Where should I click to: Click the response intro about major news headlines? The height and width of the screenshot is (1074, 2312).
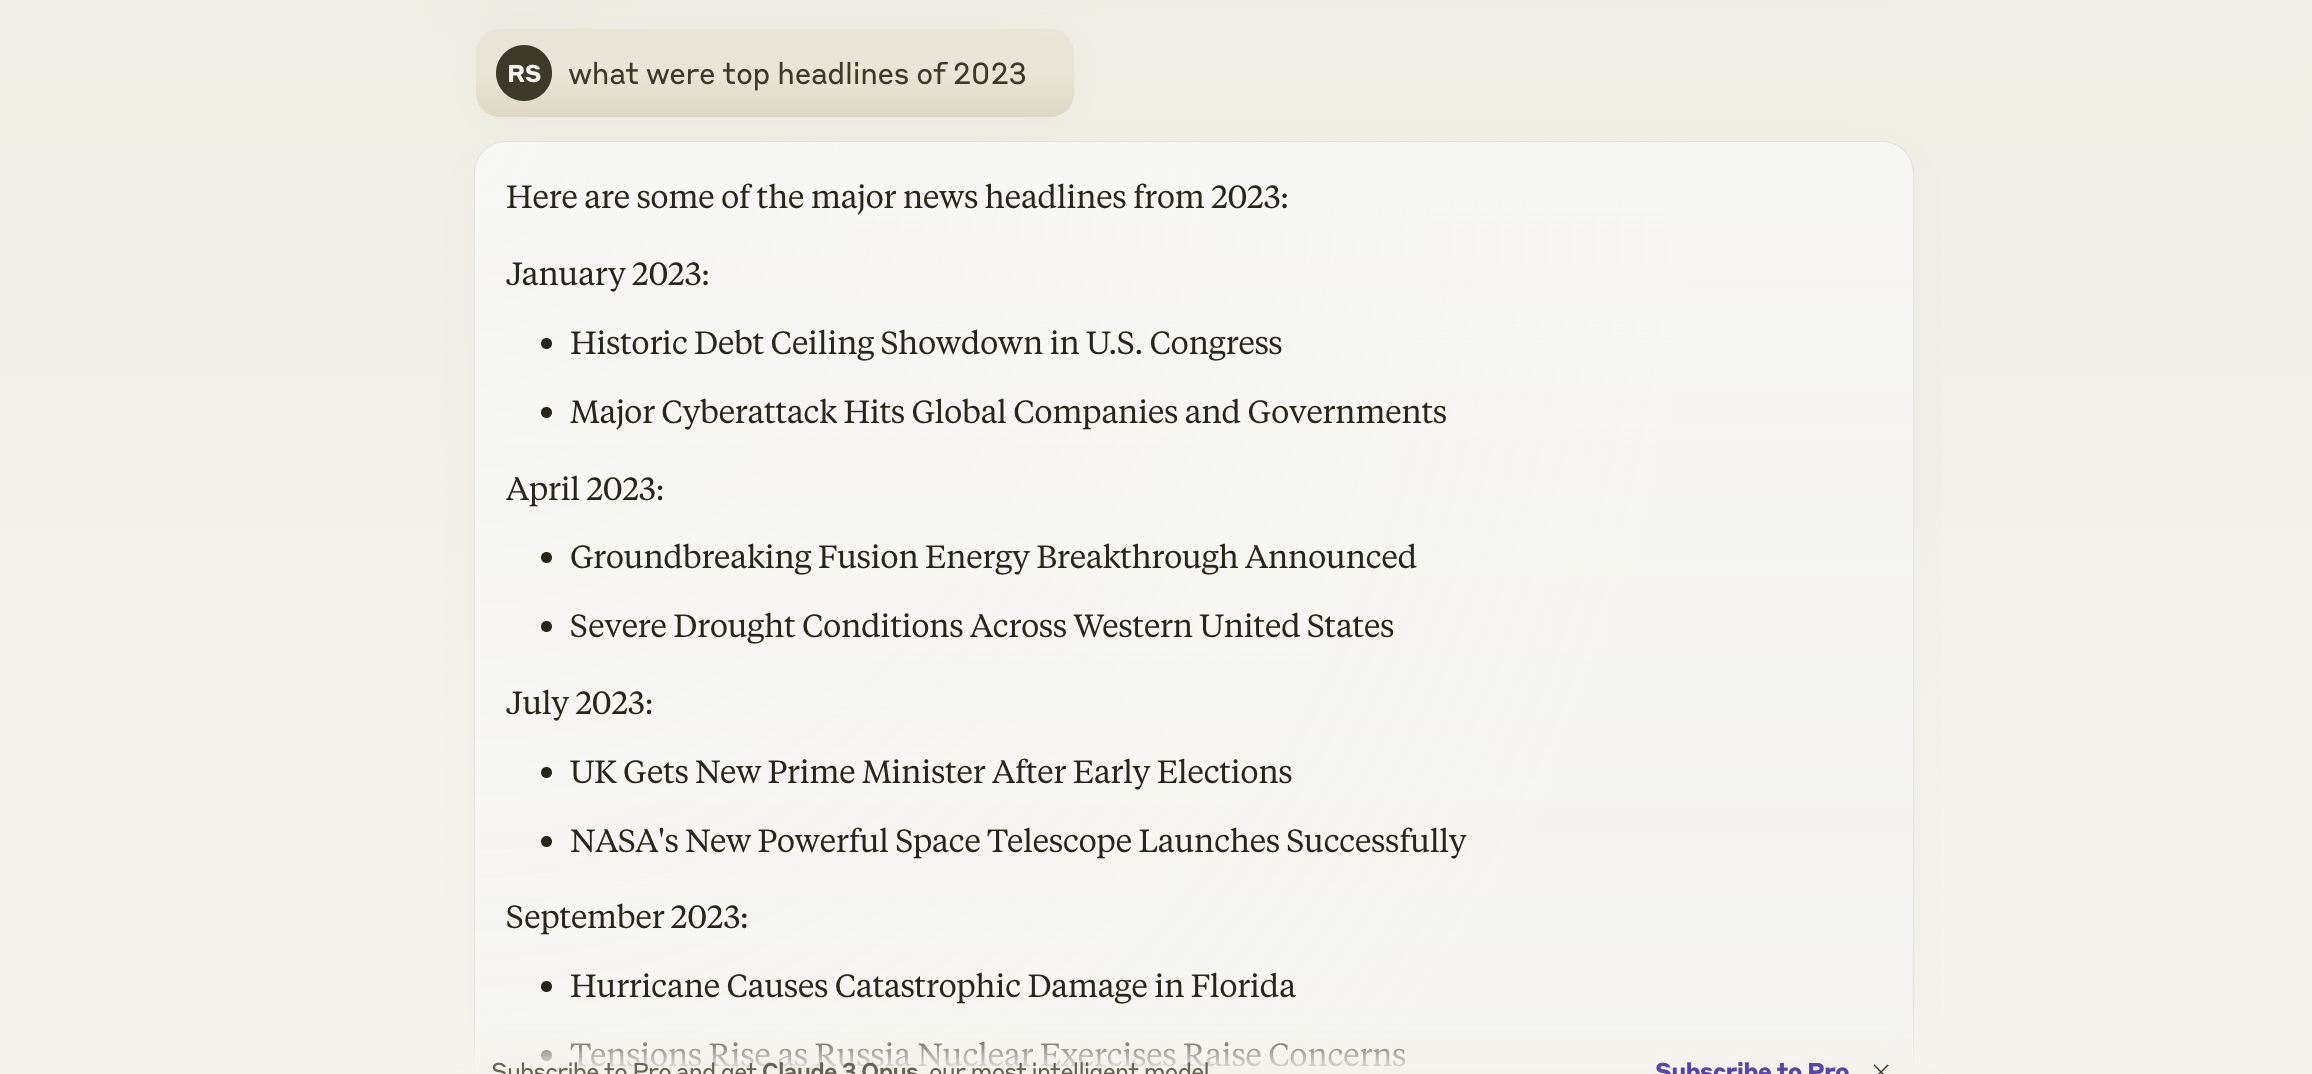coord(896,197)
